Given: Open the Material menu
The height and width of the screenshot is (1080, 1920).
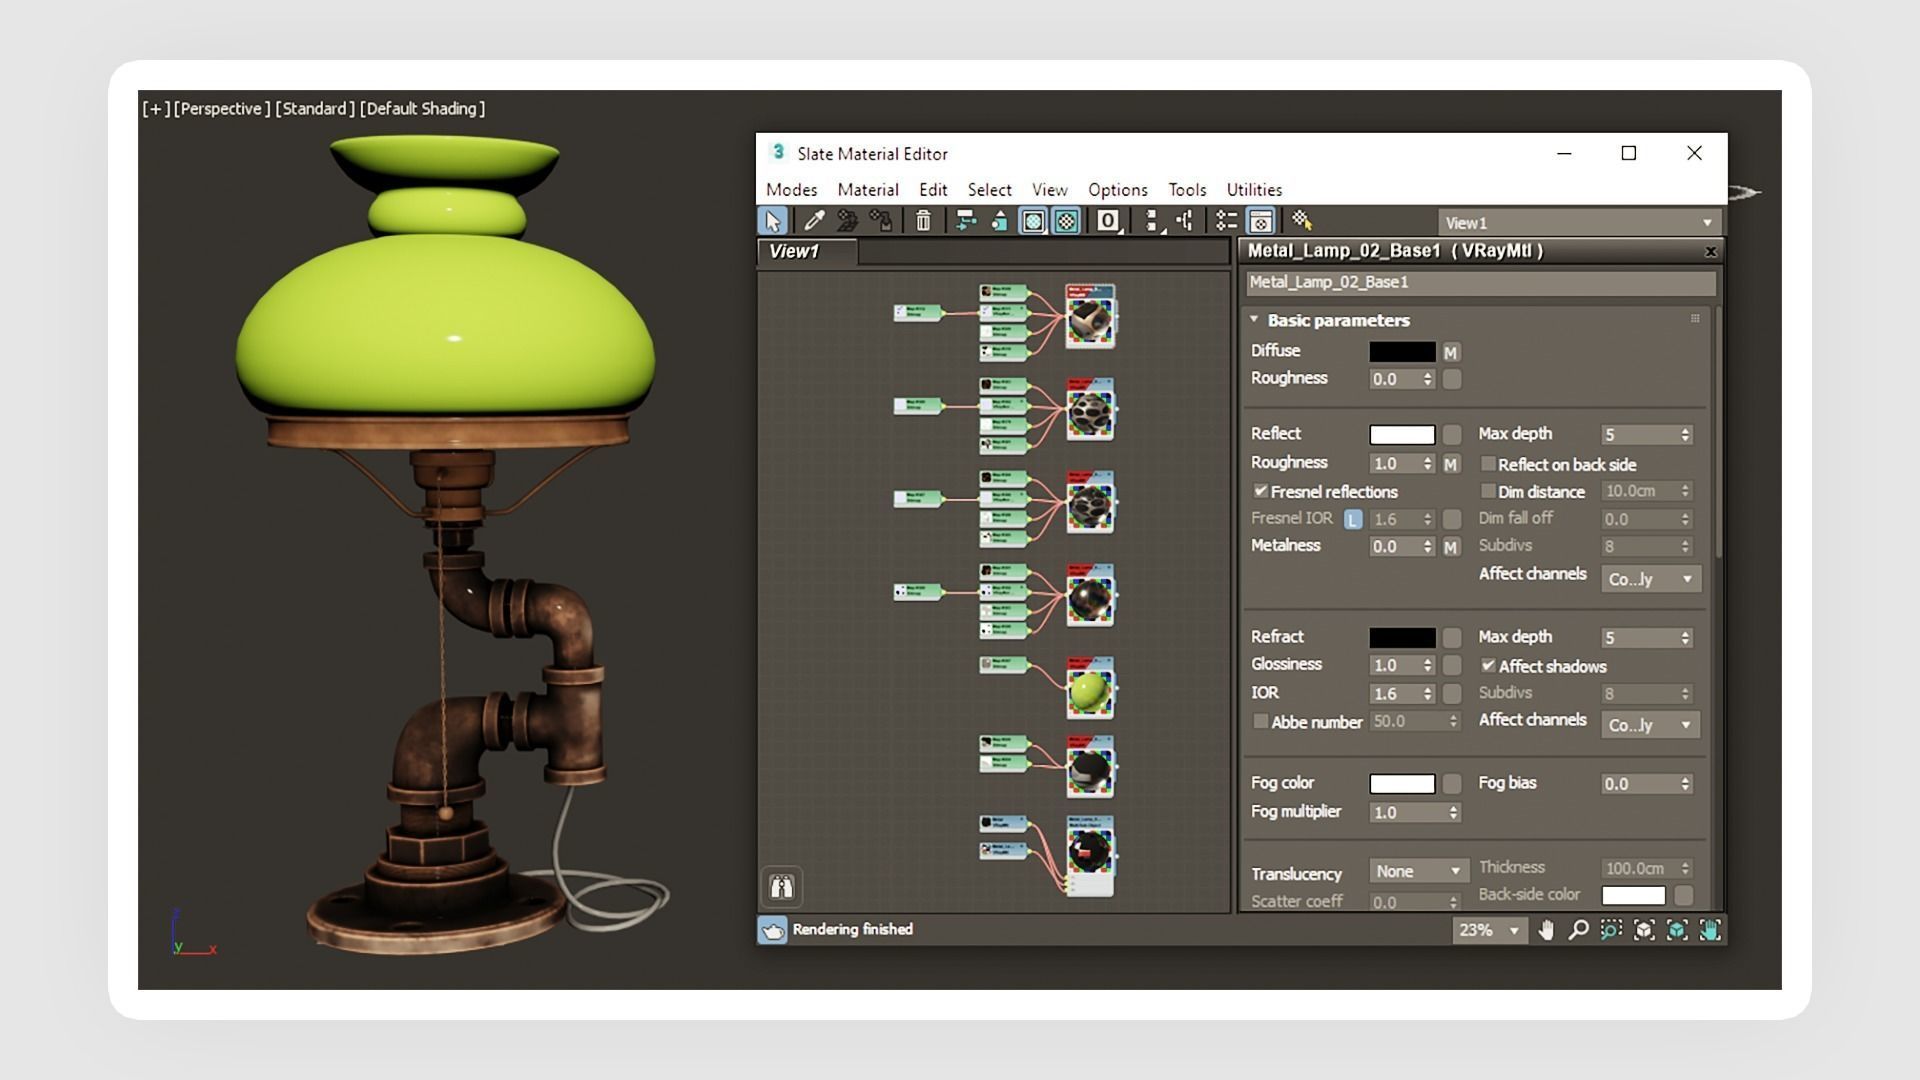Looking at the screenshot, I should tap(867, 190).
